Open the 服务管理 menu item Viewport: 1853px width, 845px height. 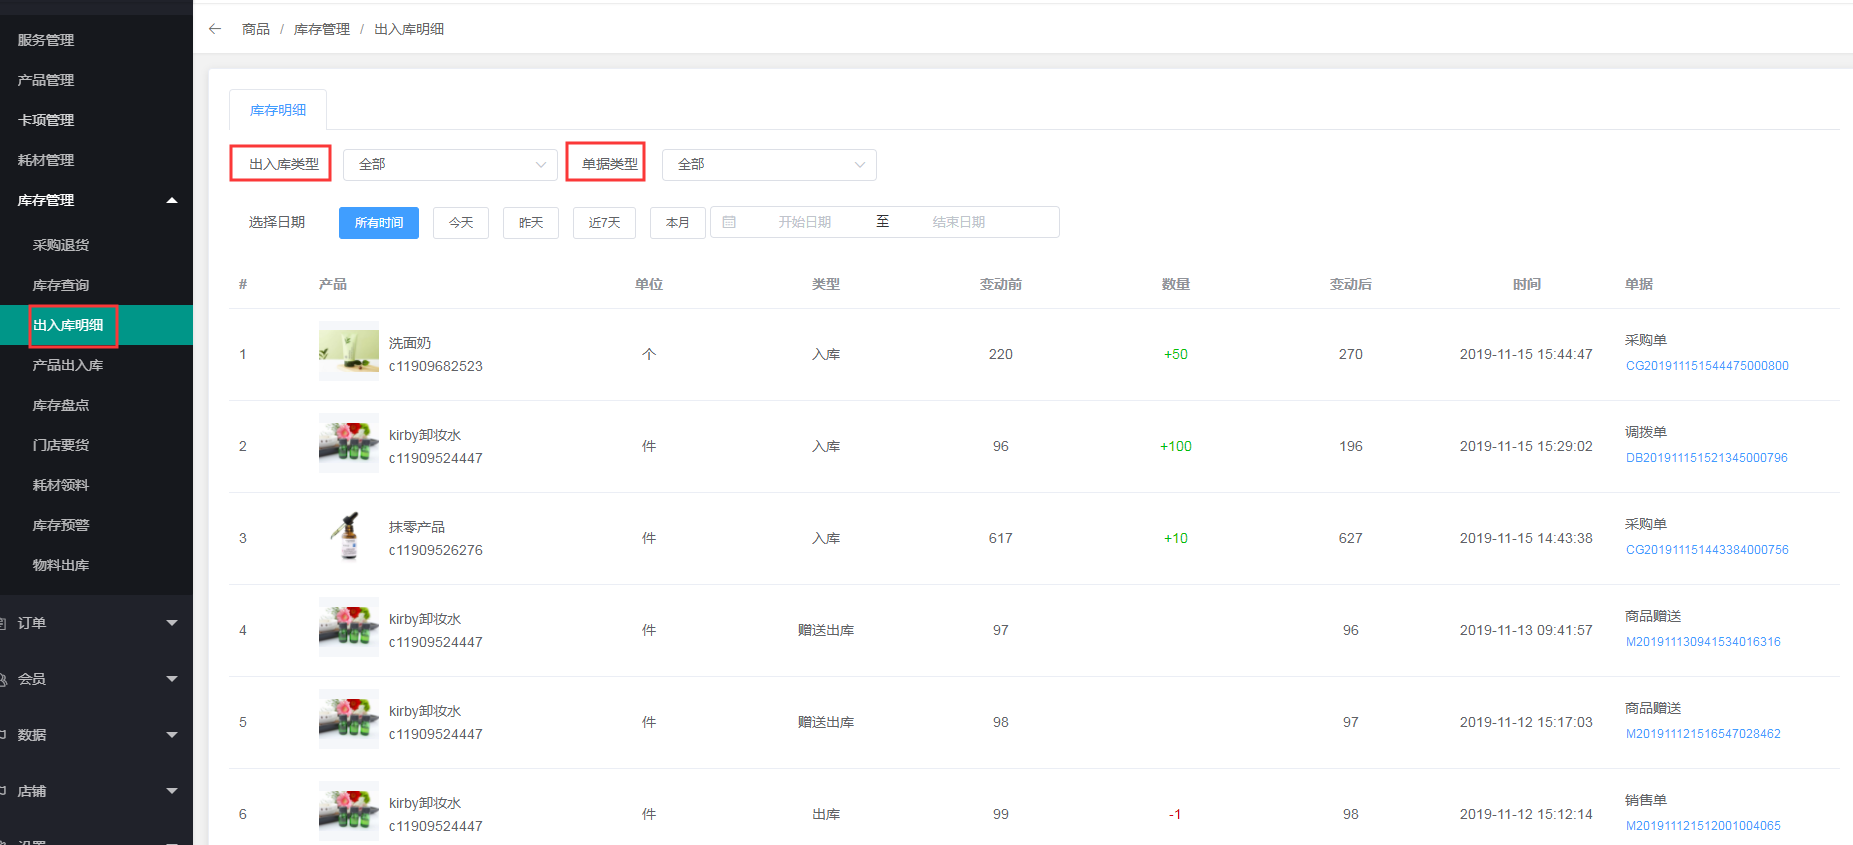[x=46, y=40]
